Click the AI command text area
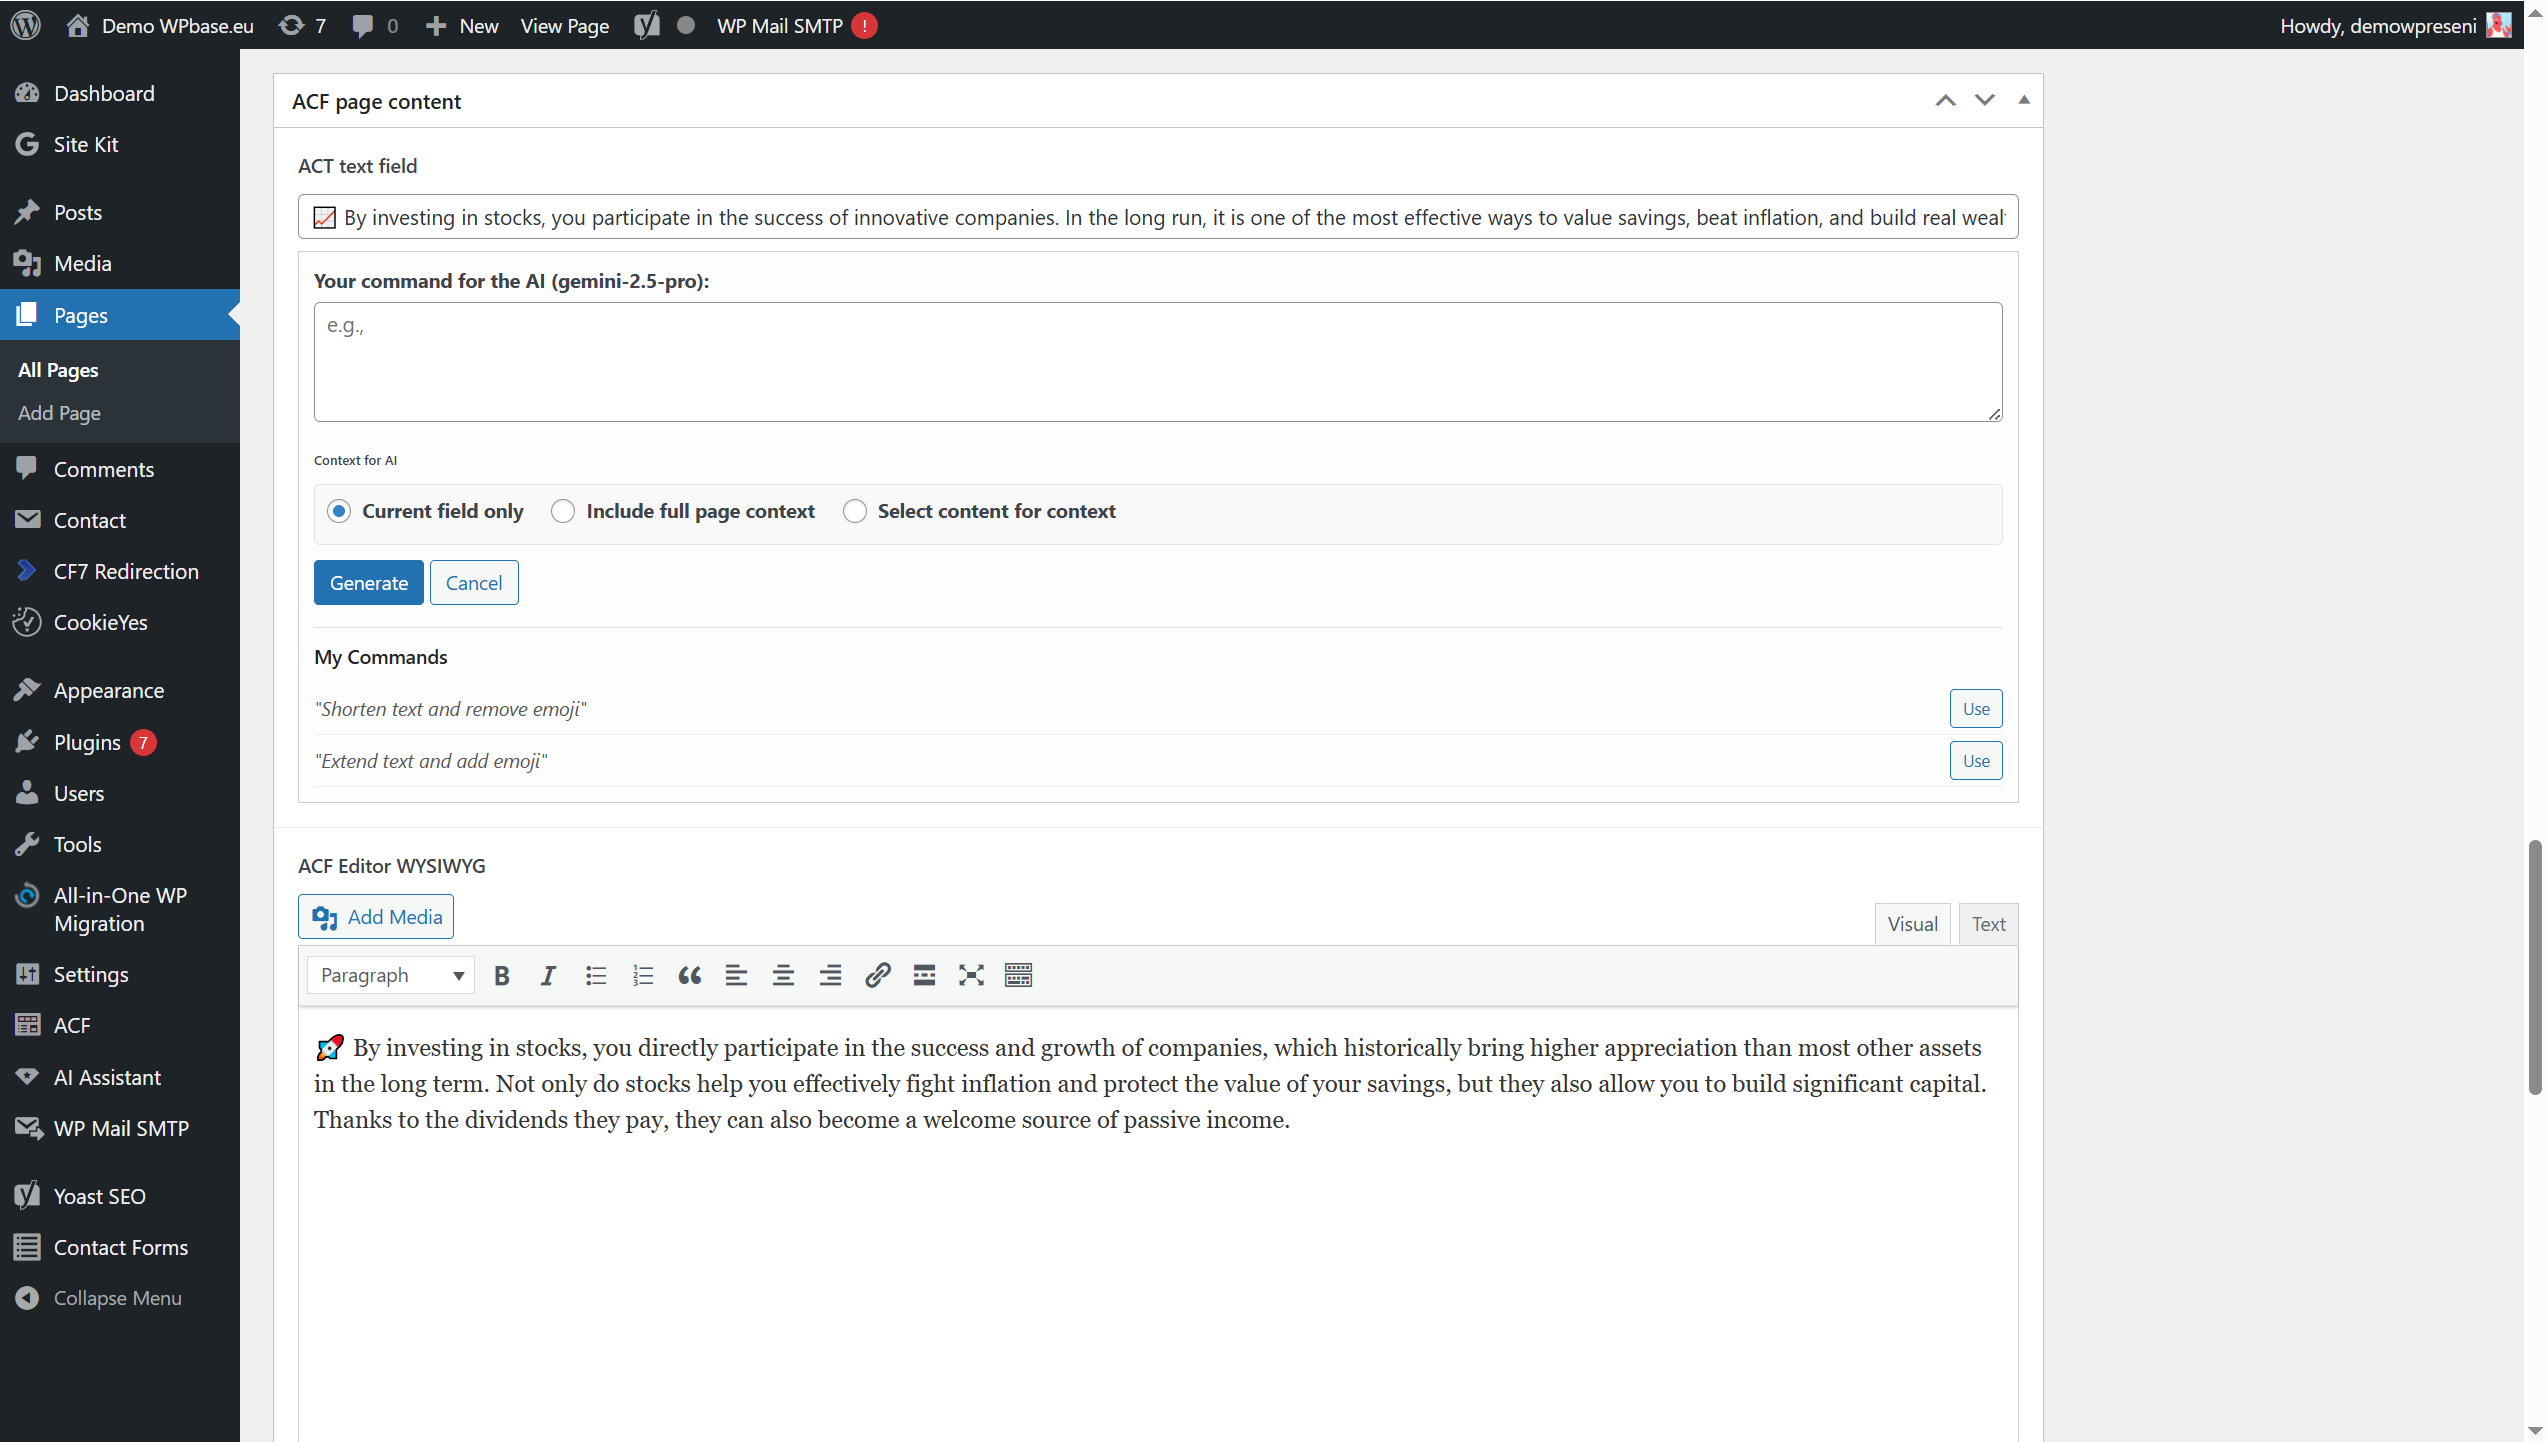This screenshot has width=2546, height=1442. 1157,362
